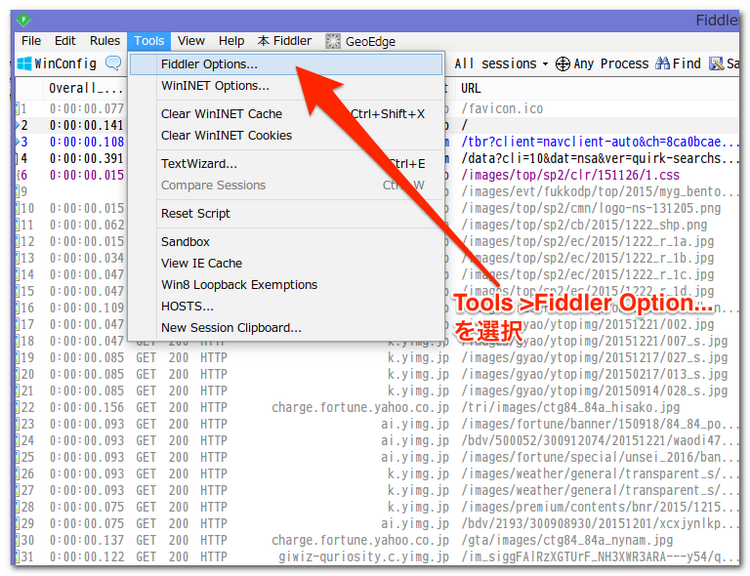Click session 11 1222_shp.png URL
750x576 pixels.
[584, 225]
